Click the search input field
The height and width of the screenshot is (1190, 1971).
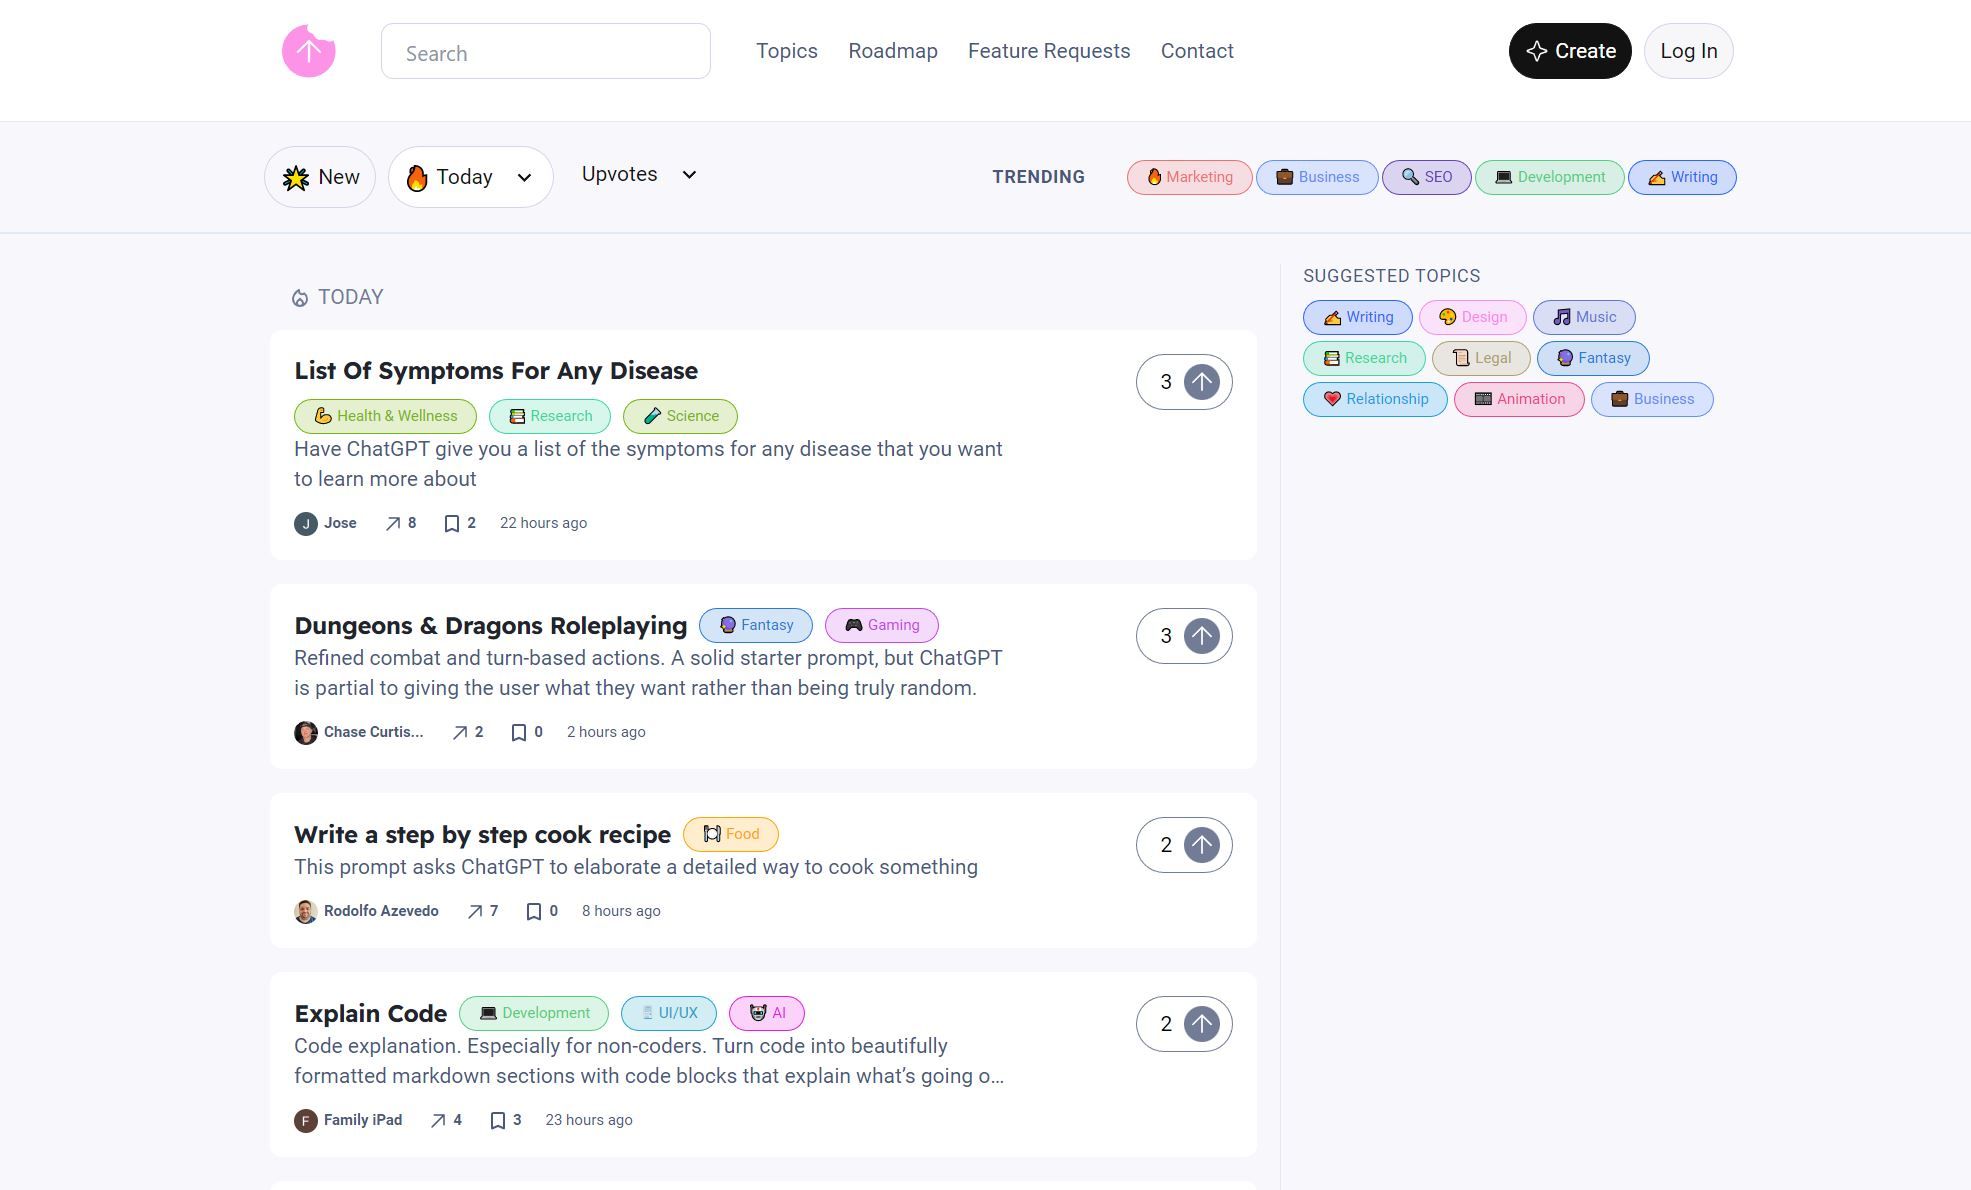pyautogui.click(x=545, y=51)
